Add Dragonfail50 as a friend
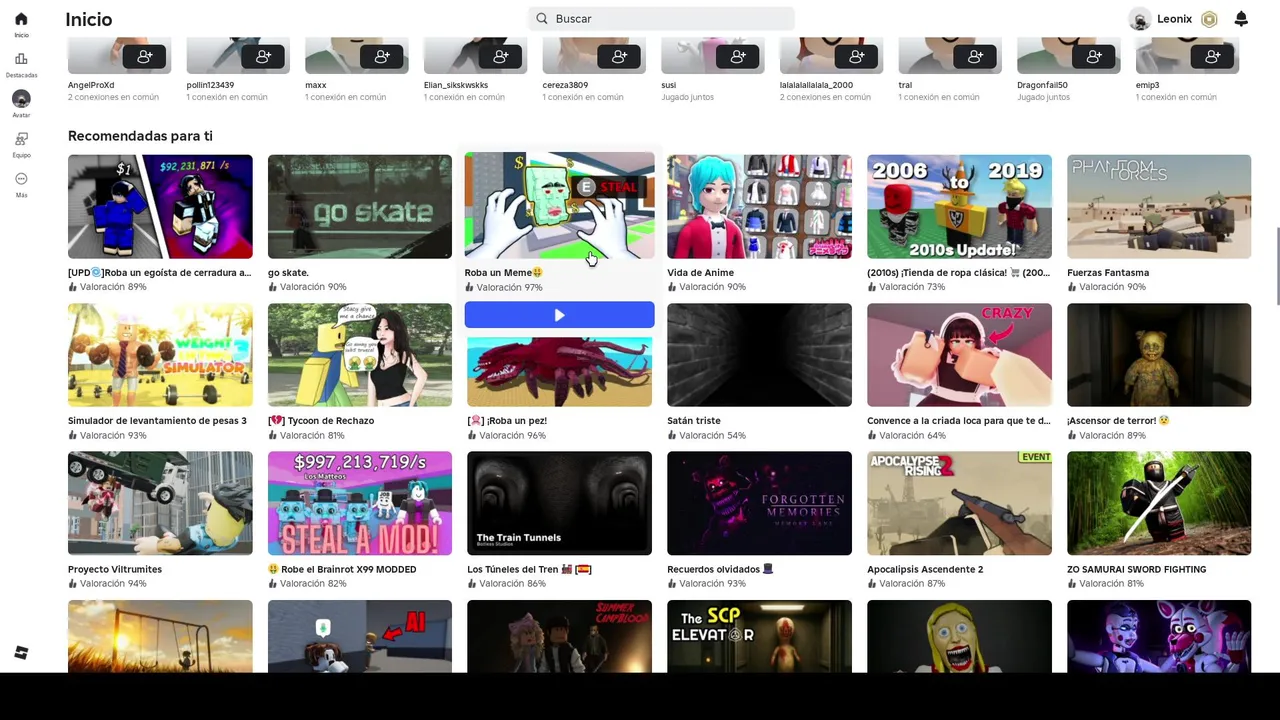The height and width of the screenshot is (720, 1280). coord(1094,57)
